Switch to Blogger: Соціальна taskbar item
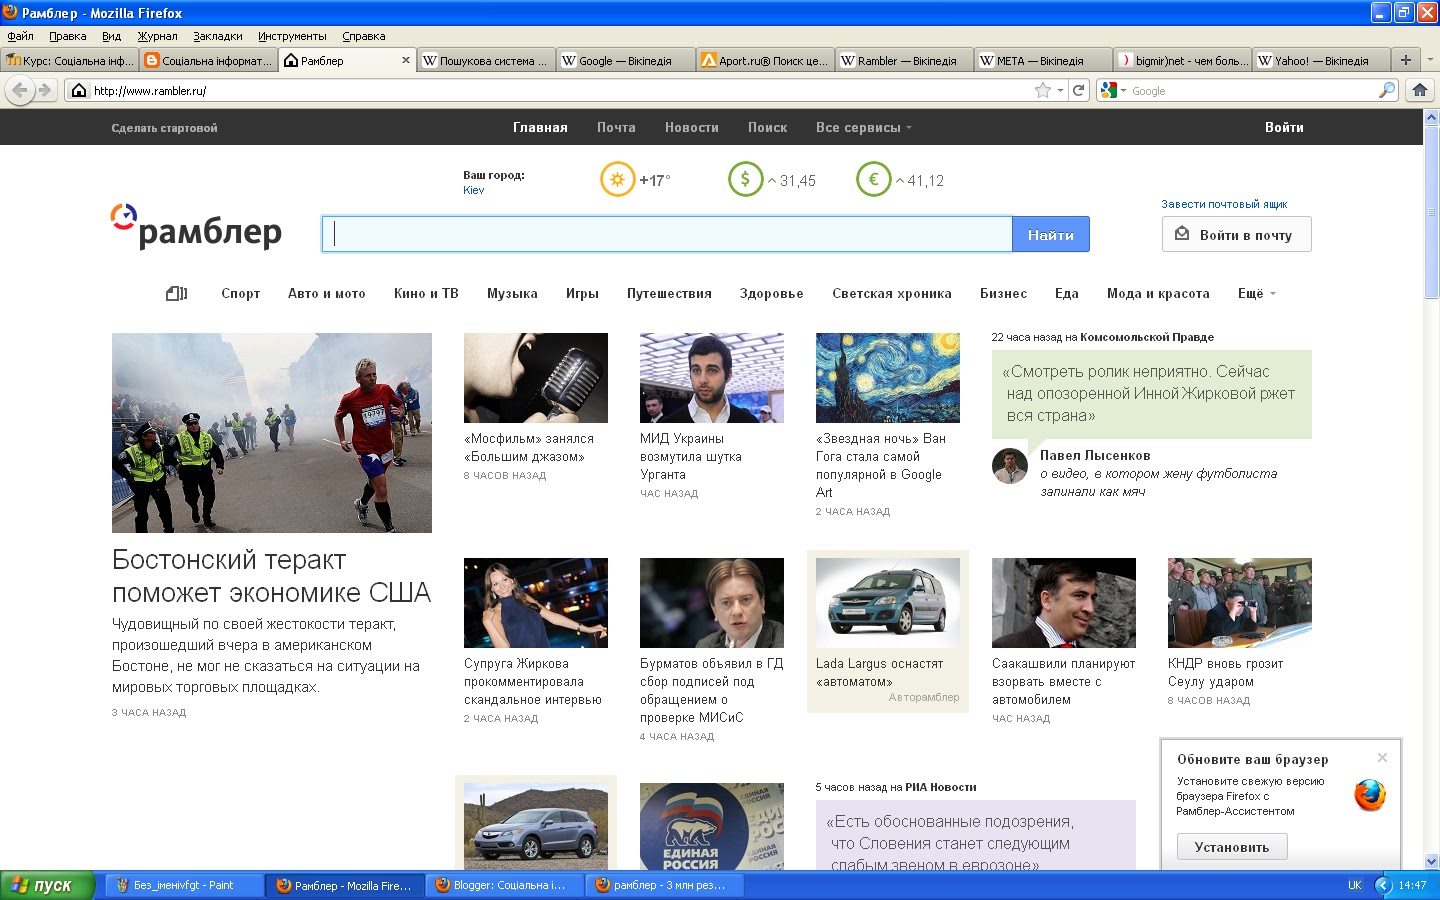The width and height of the screenshot is (1440, 900). pyautogui.click(x=504, y=885)
